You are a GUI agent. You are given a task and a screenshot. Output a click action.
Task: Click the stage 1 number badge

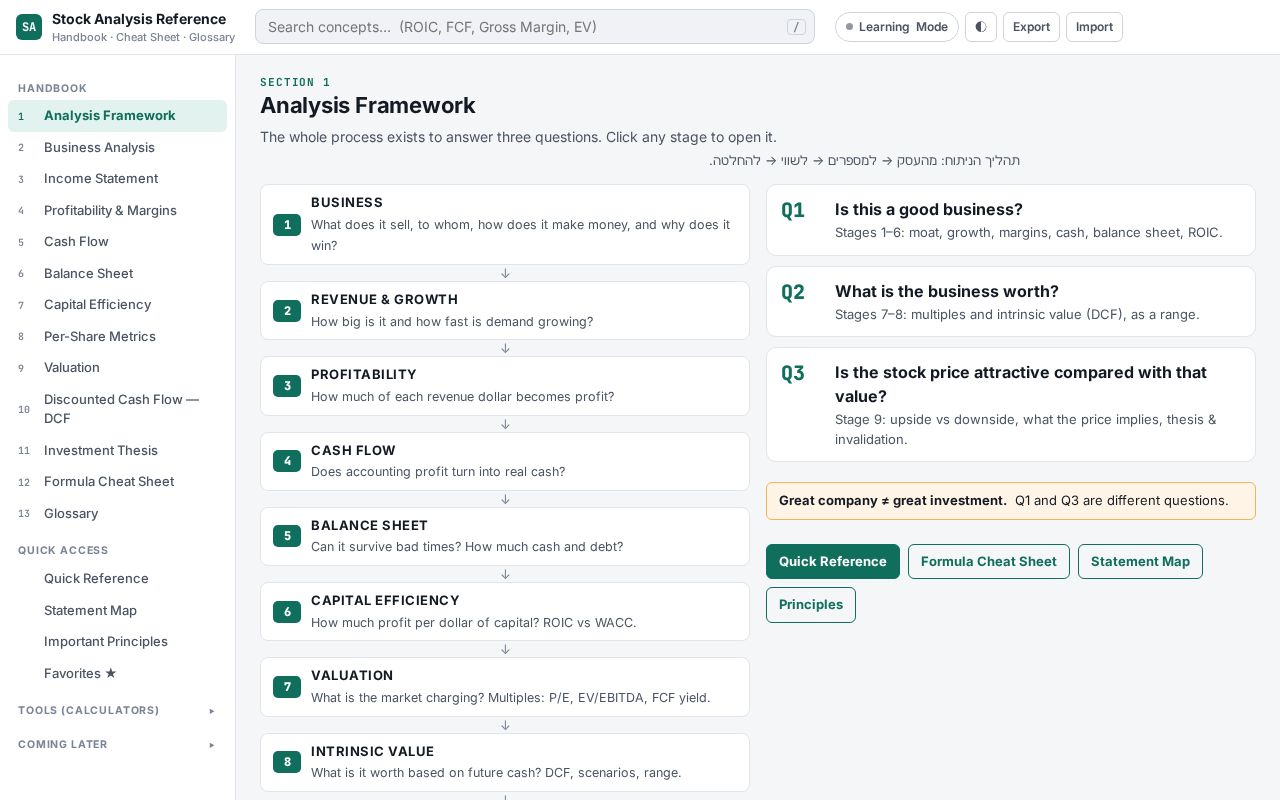tap(287, 225)
